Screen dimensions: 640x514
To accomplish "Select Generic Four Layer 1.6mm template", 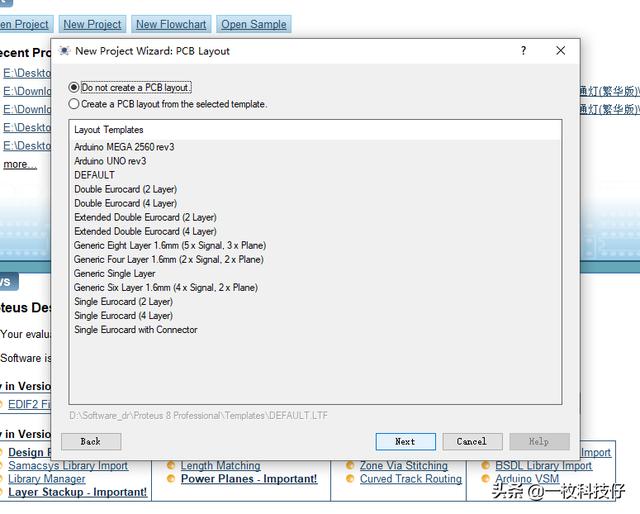I will click(x=169, y=260).
